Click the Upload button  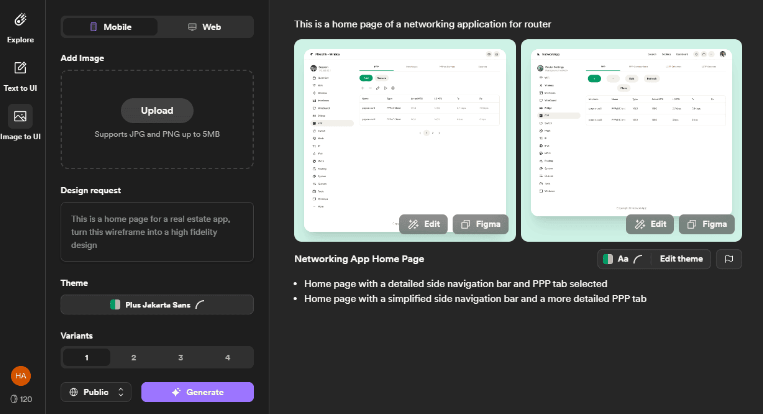[x=157, y=110]
